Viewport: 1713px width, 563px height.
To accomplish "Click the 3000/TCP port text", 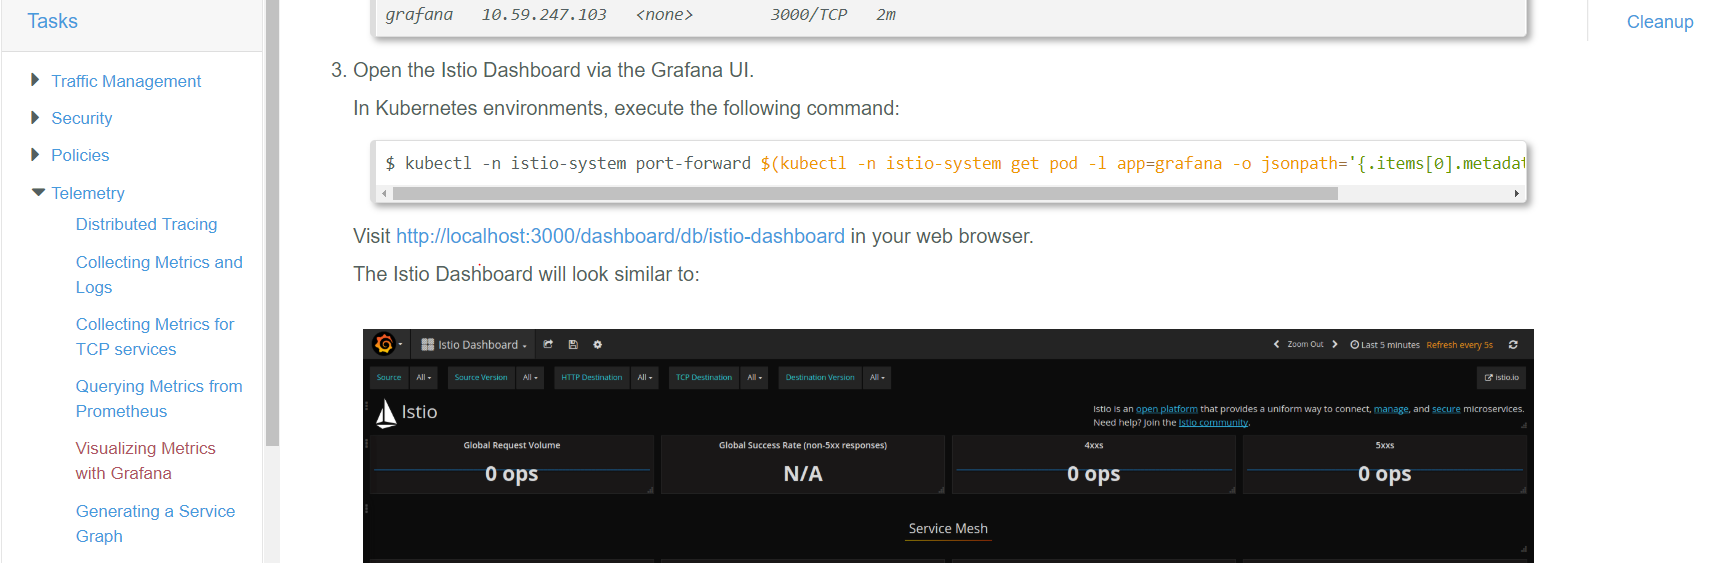I will coord(808,15).
